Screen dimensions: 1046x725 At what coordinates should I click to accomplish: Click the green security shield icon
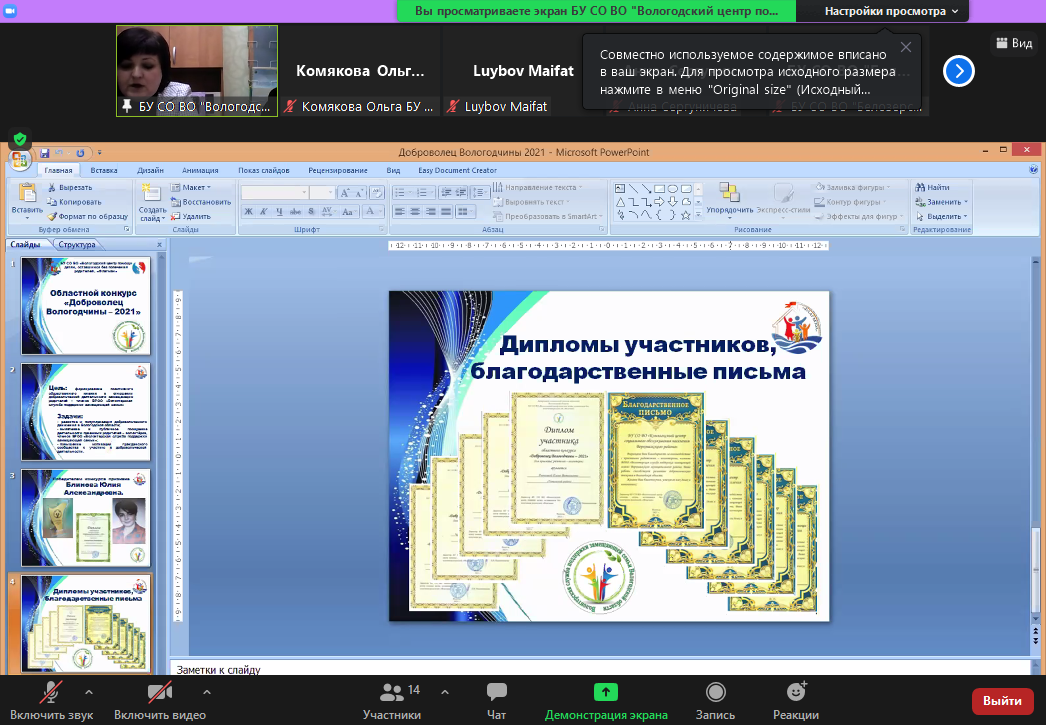[19, 139]
